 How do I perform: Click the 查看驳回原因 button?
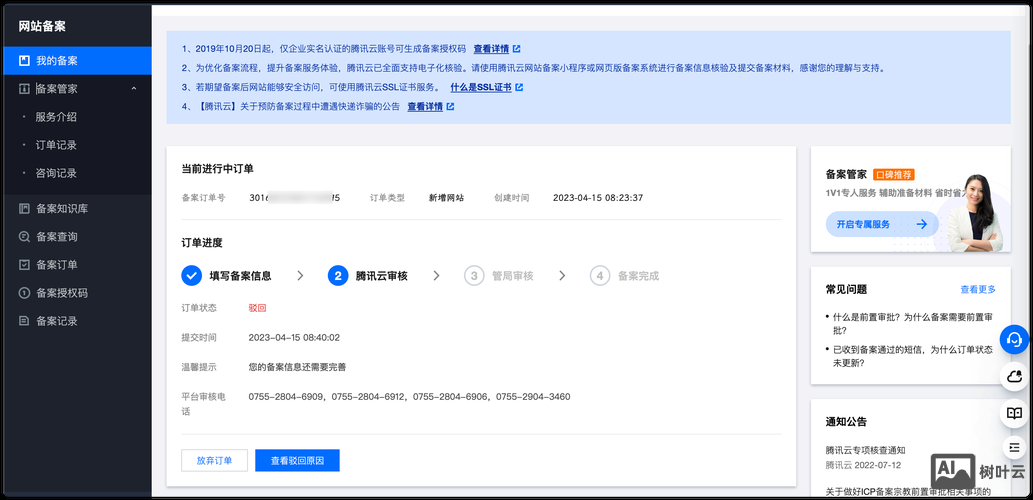coord(297,460)
